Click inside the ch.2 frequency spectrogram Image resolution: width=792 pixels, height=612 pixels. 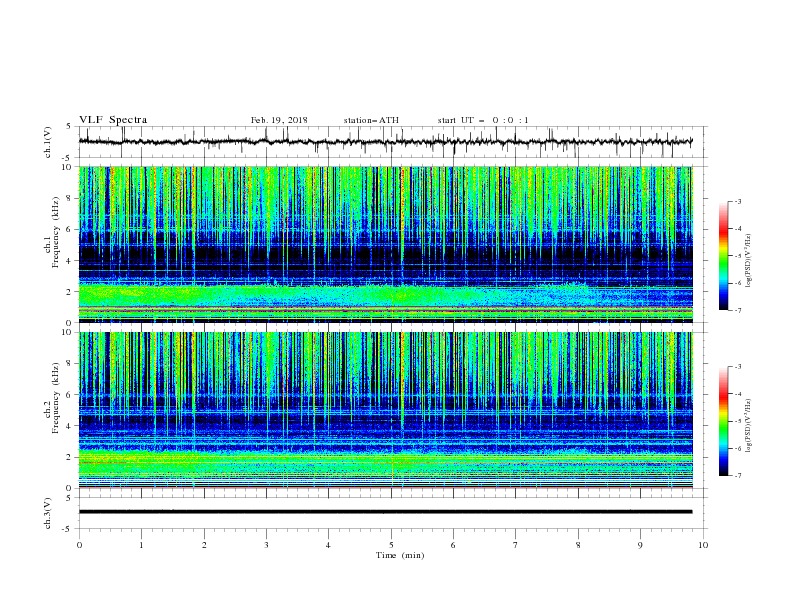click(385, 410)
